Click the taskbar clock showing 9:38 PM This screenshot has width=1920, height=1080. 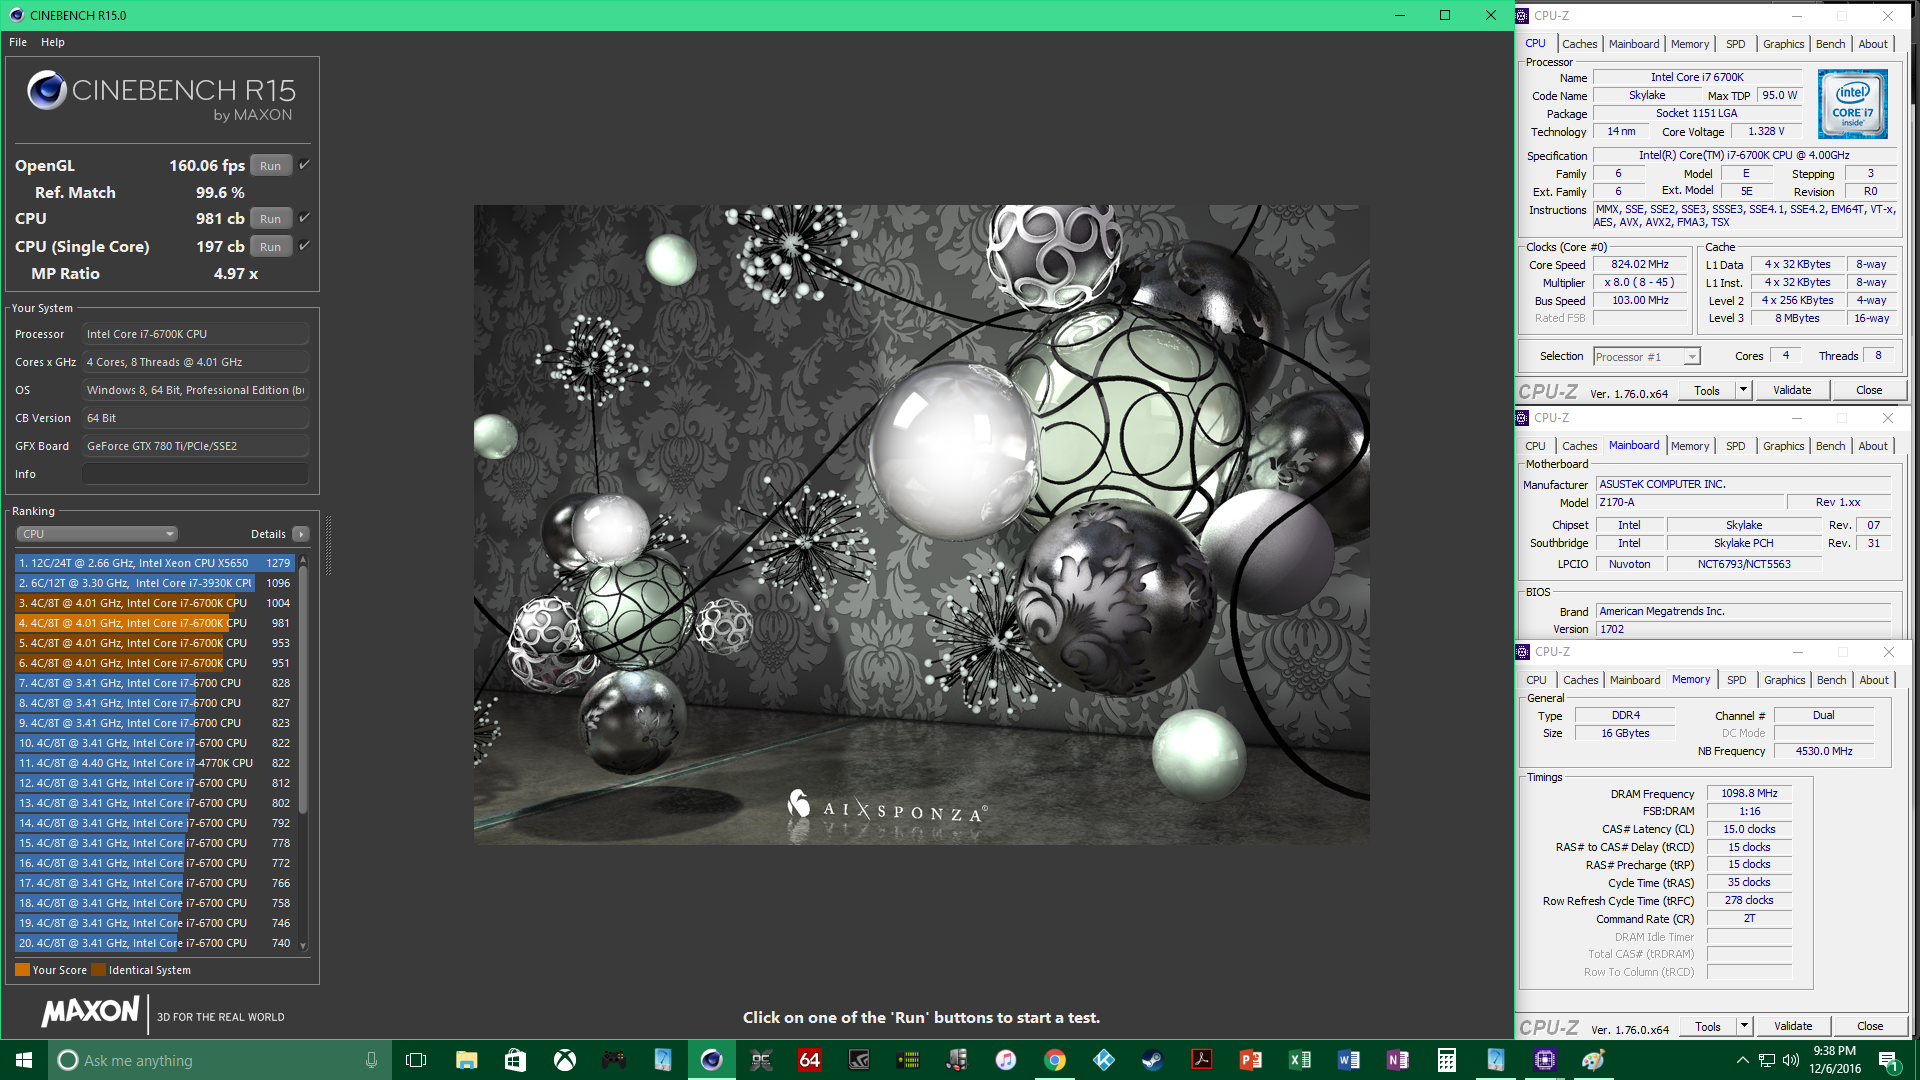(x=1834, y=1060)
